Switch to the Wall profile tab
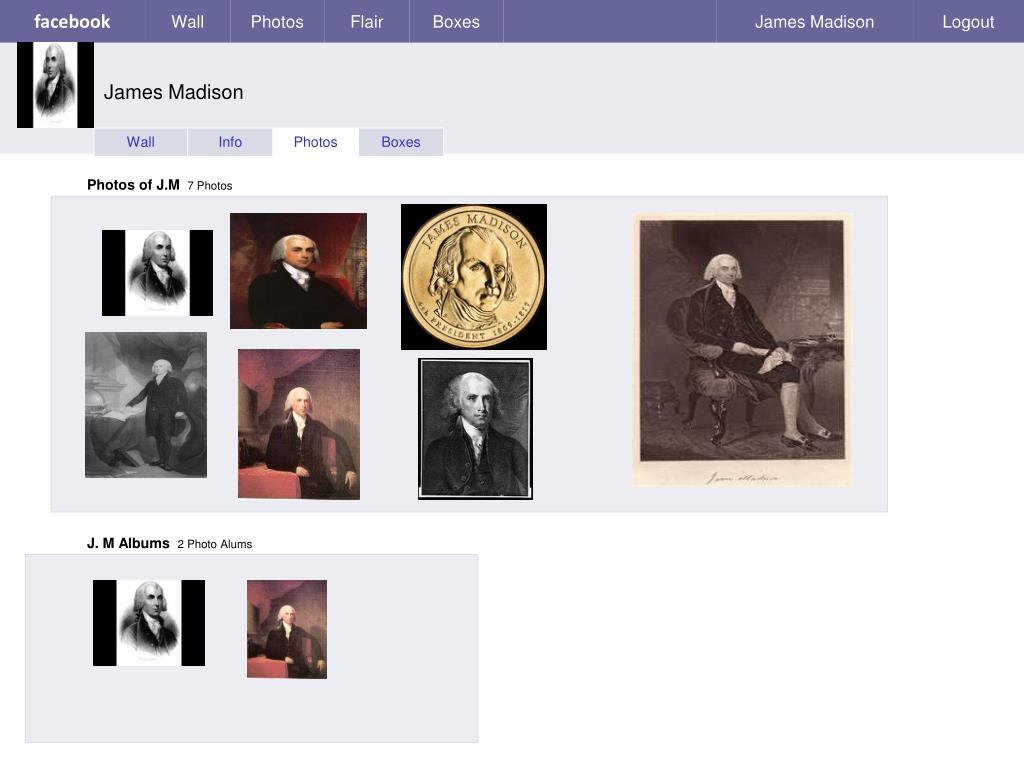Screen dimensions: 1024x768 click(140, 142)
